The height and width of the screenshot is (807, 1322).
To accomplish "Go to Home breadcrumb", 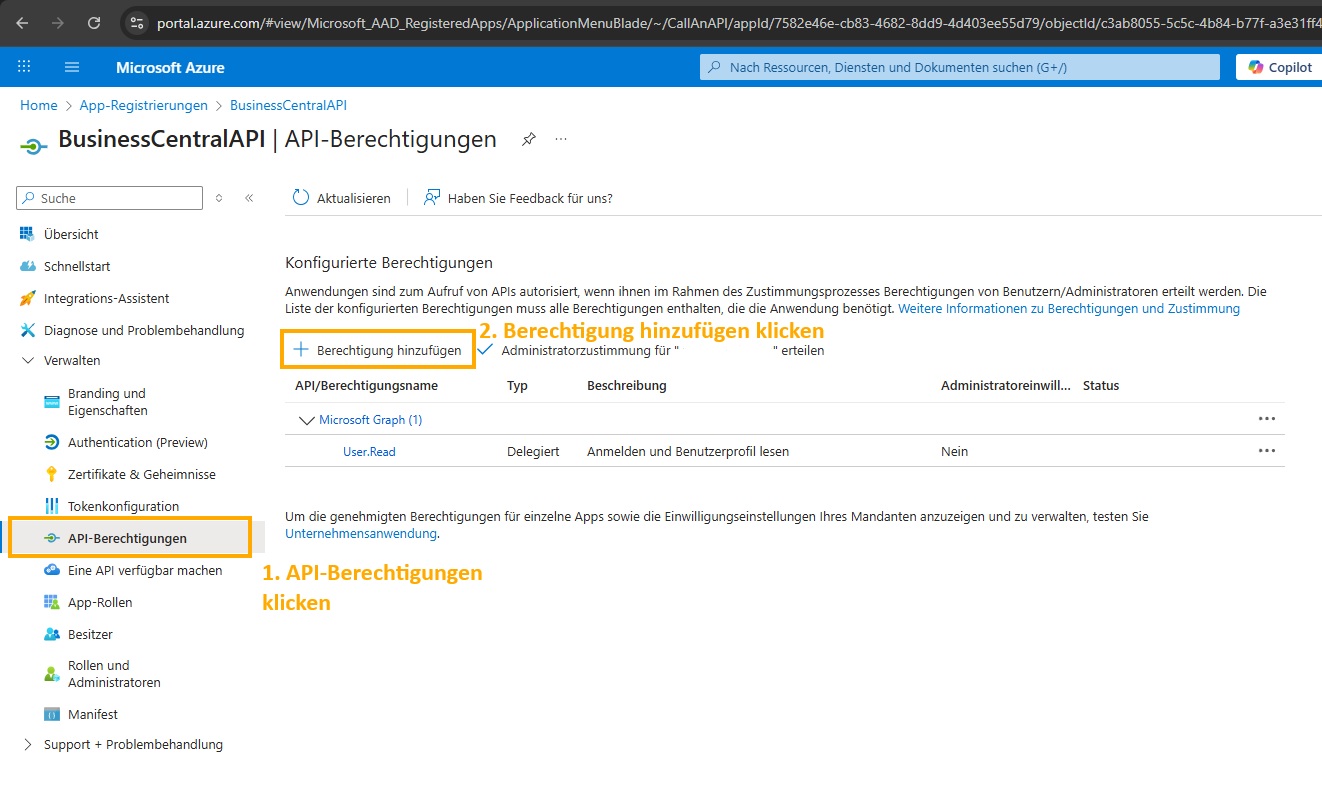I will click(38, 105).
